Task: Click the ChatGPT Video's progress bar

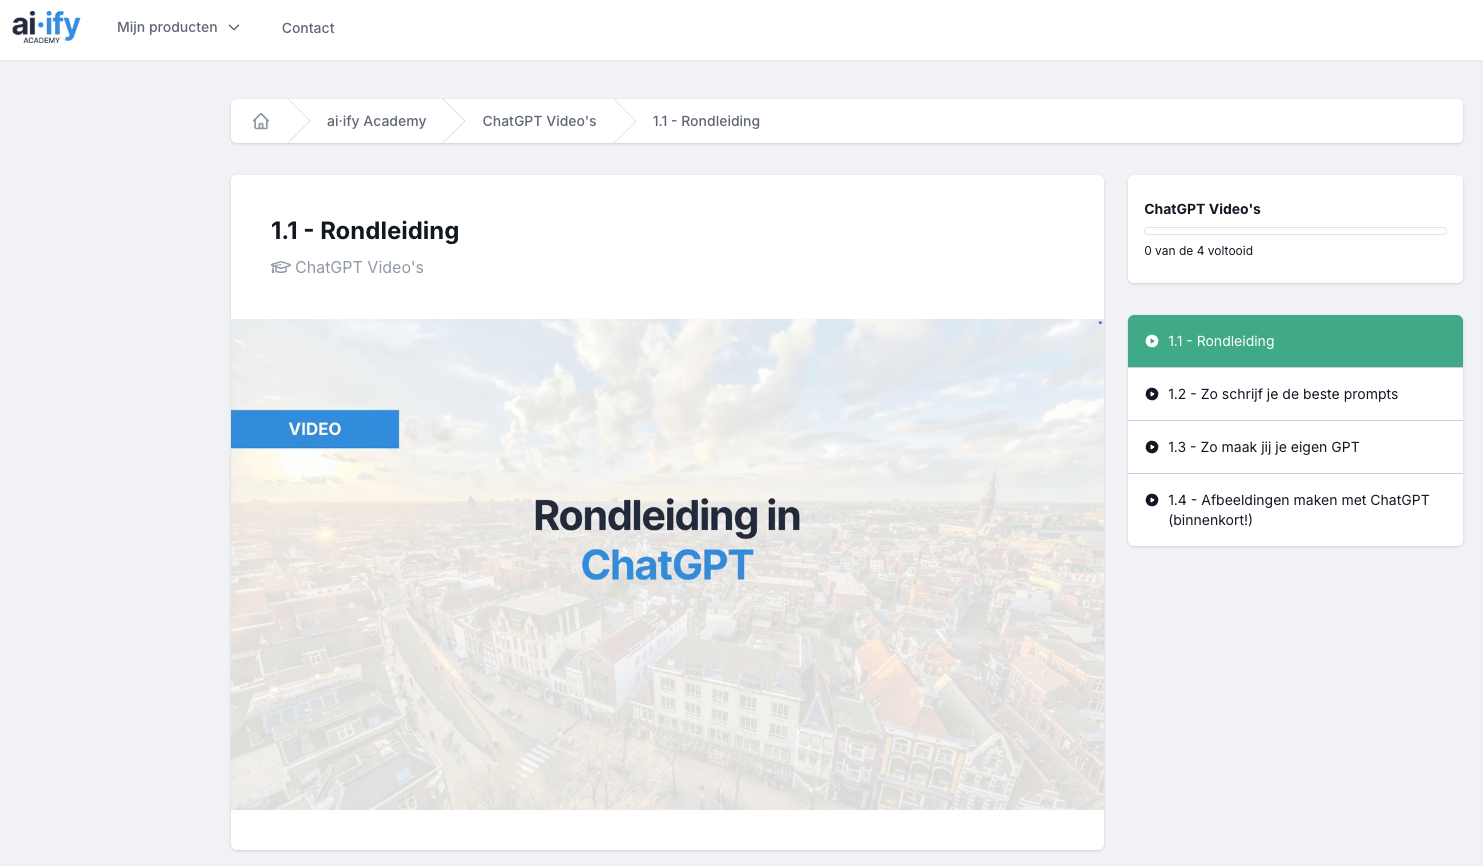Action: 1295,231
